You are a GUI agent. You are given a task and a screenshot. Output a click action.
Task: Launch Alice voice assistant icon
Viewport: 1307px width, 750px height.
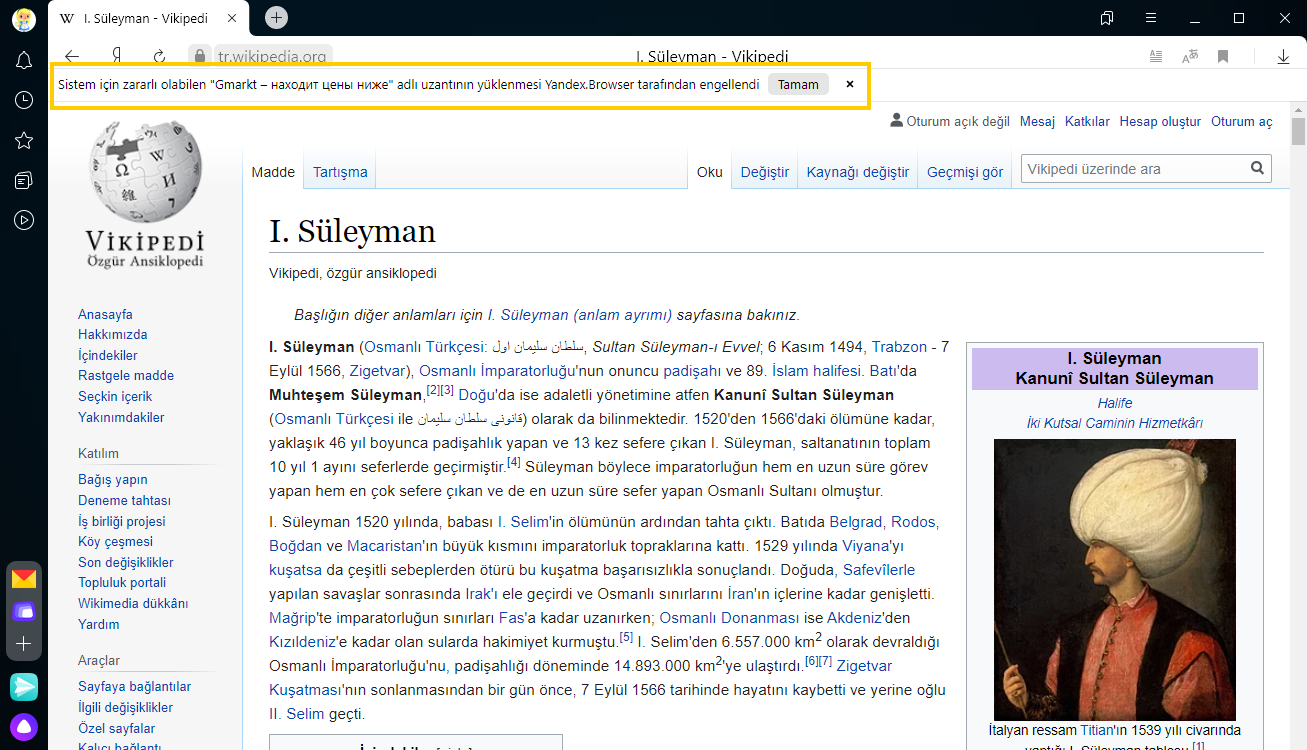point(24,727)
